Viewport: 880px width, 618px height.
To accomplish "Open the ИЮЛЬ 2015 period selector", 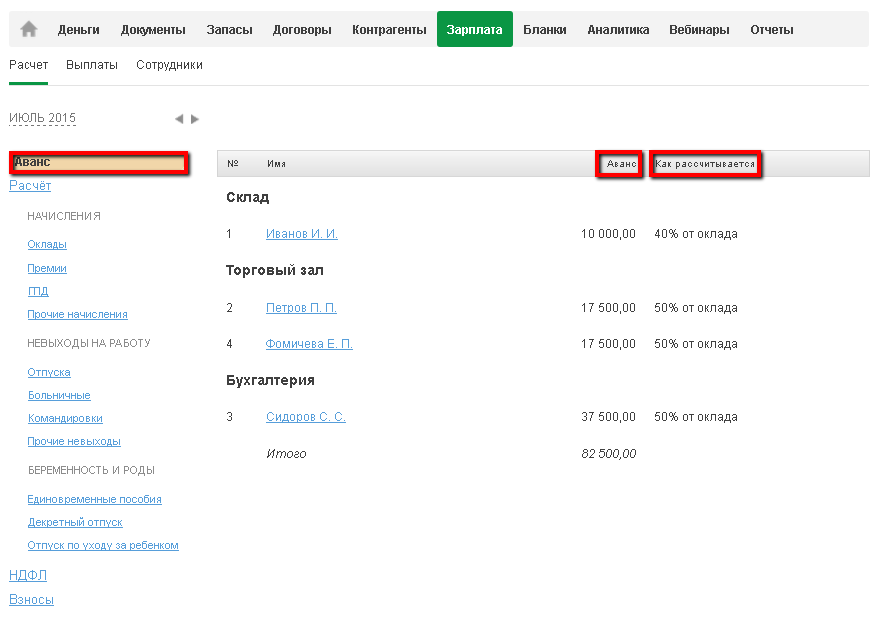I will coord(43,118).
